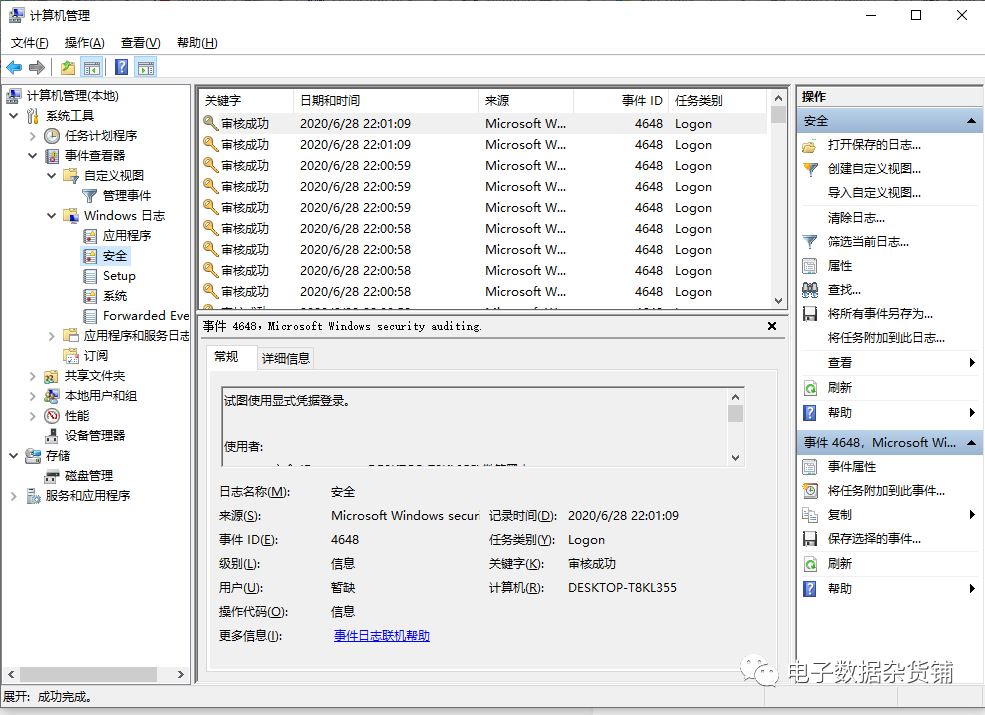Click the forward arrow icon in toolbar
The image size is (985, 715).
[36, 66]
